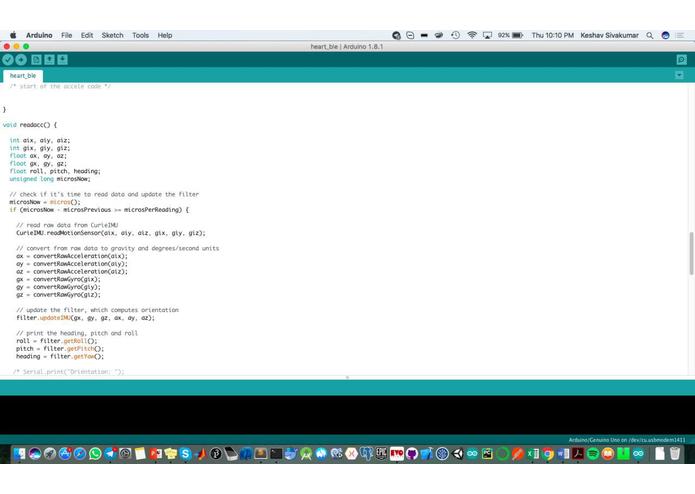Screen dimensions: 695x494
Task: Click the line 'float roll, pitch, heading;'
Action: click(x=55, y=171)
